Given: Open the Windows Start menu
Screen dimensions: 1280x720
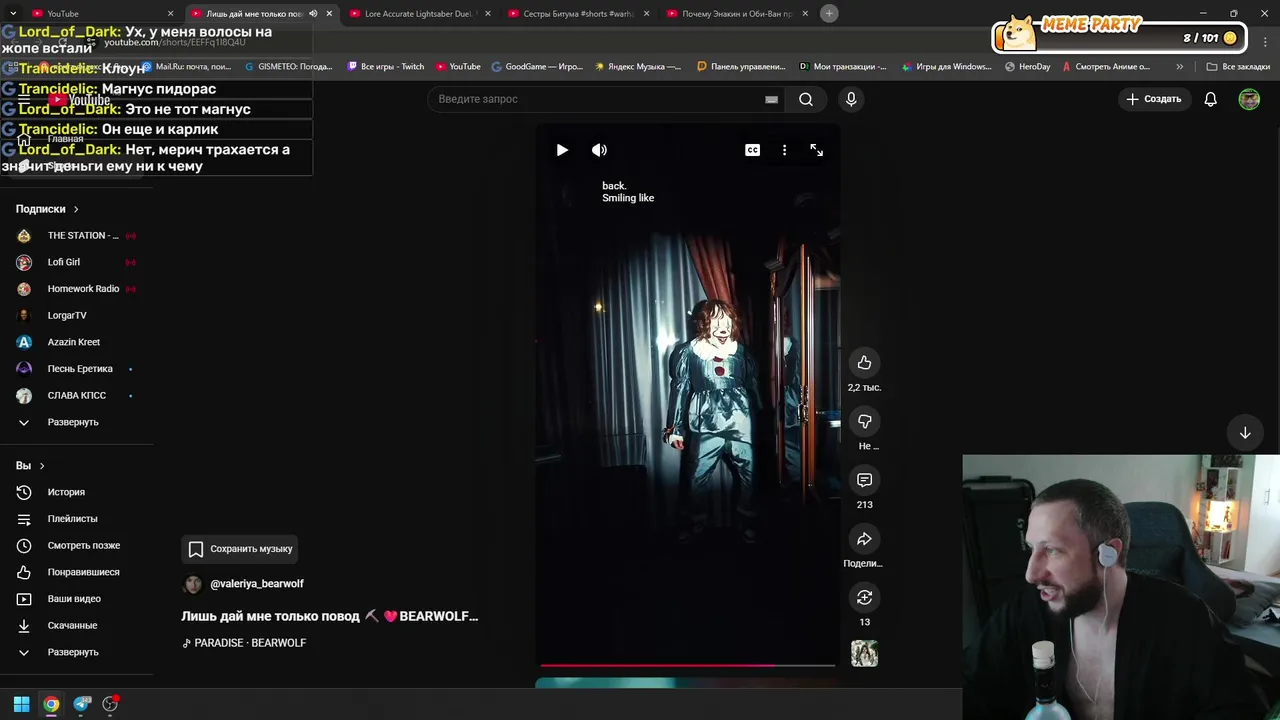Looking at the screenshot, I should point(21,704).
